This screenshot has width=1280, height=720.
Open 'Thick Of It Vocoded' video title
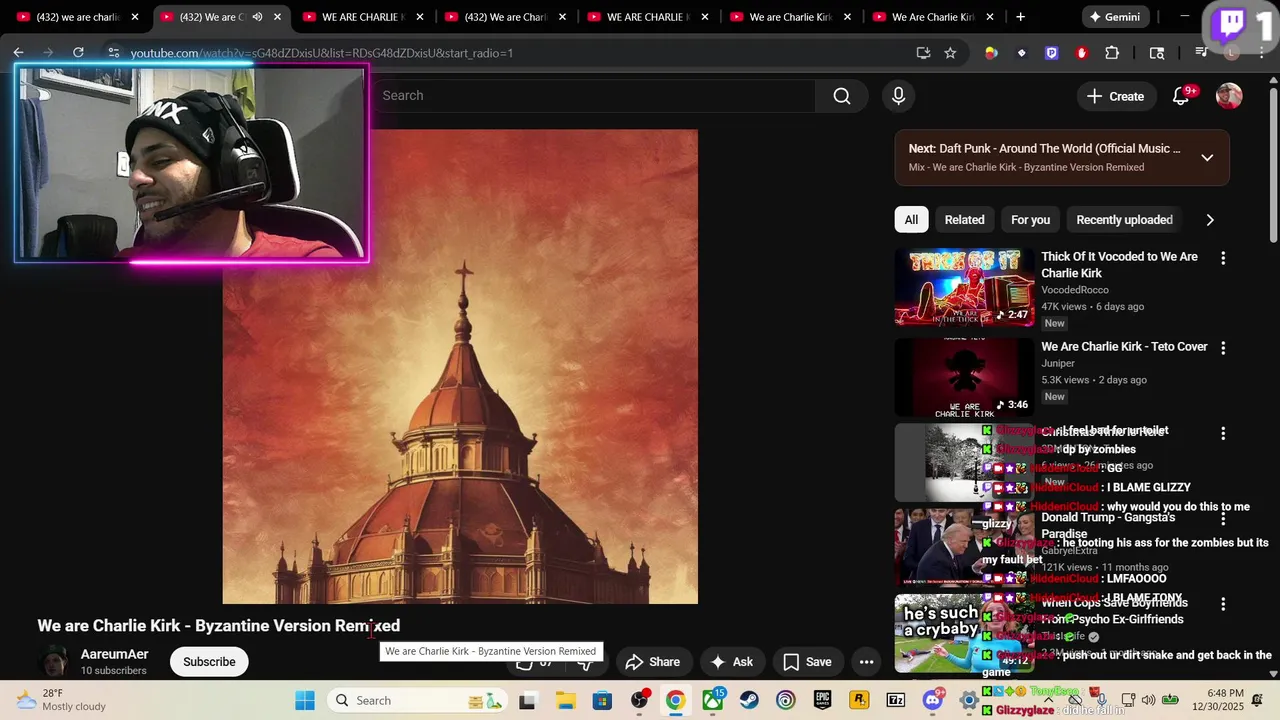1119,265
